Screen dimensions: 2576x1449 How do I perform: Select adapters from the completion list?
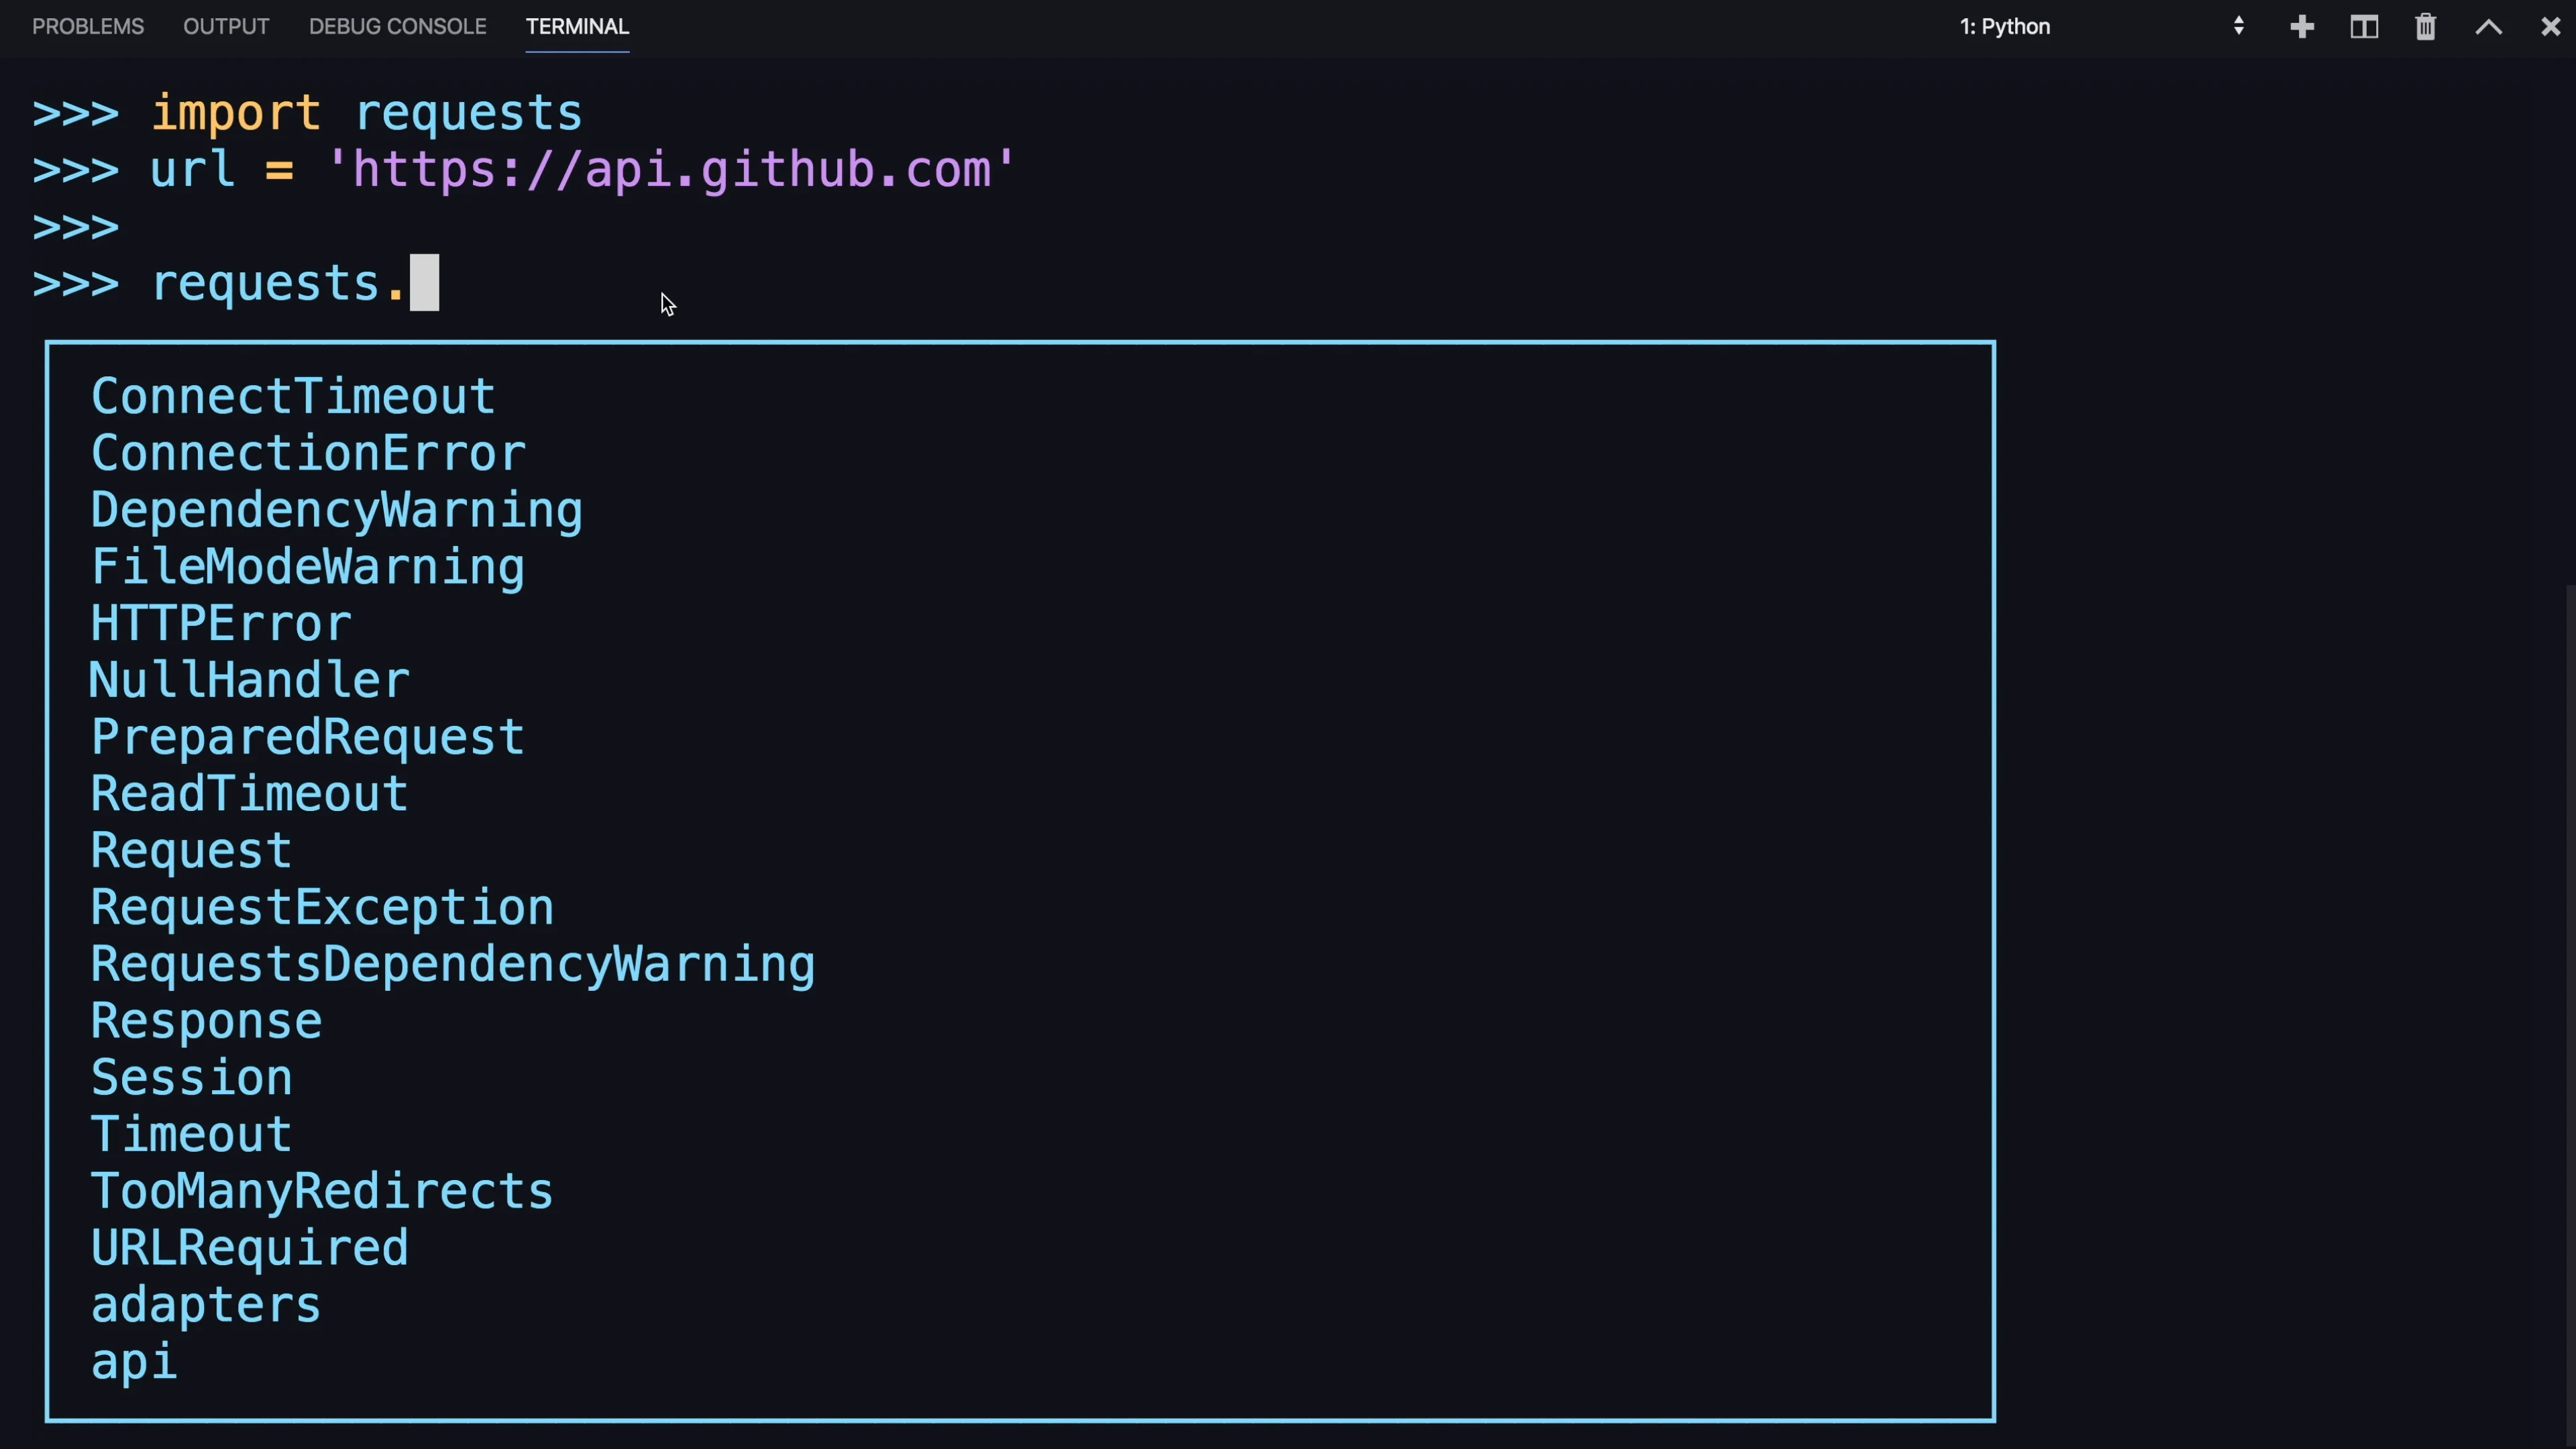206,1305
